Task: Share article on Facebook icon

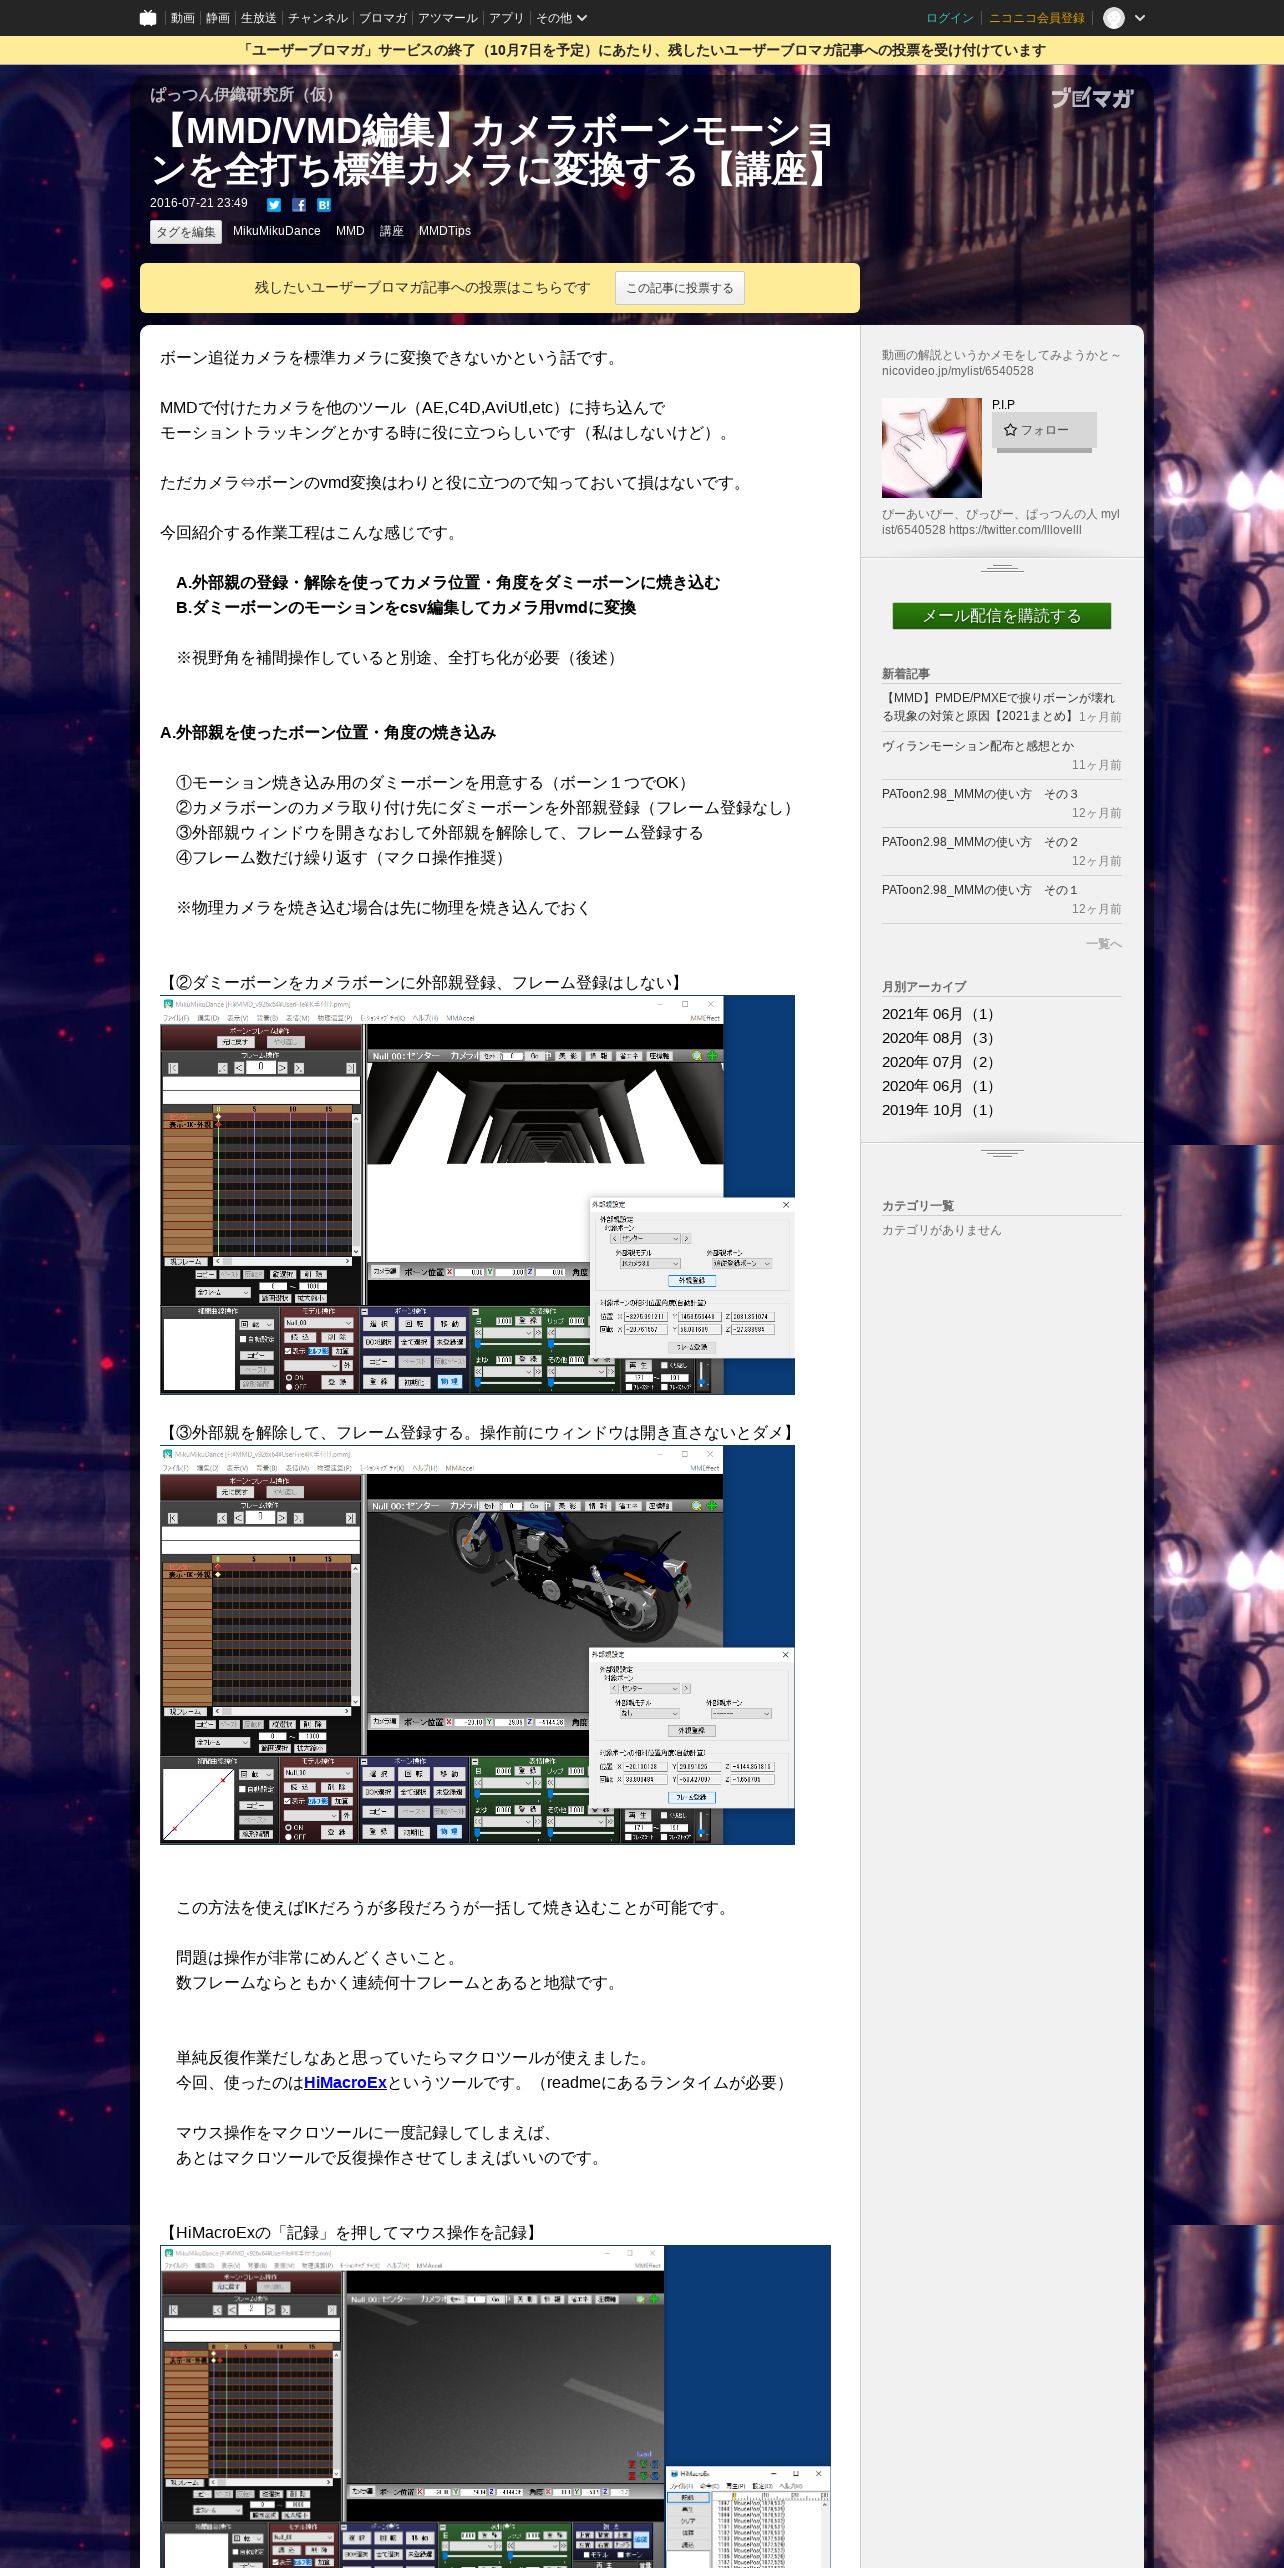Action: click(x=299, y=205)
